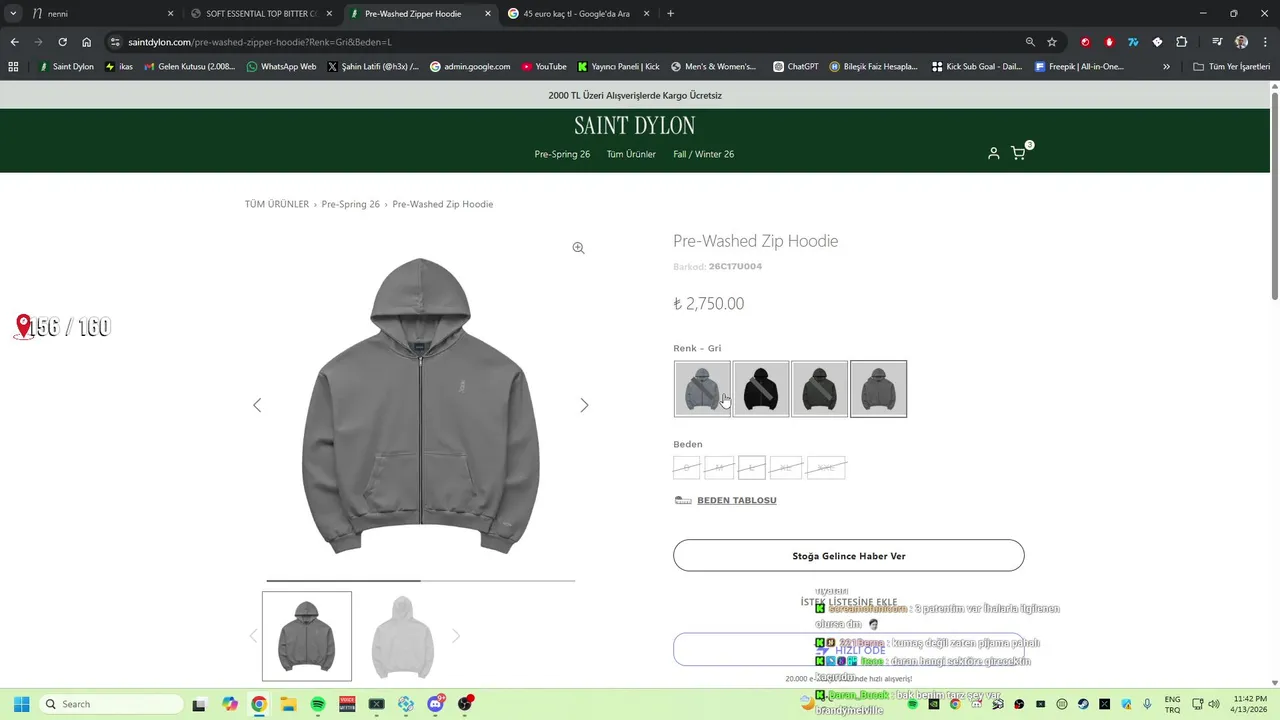1280x720 pixels.
Task: Open ChatGPT bookmark
Action: click(x=796, y=67)
